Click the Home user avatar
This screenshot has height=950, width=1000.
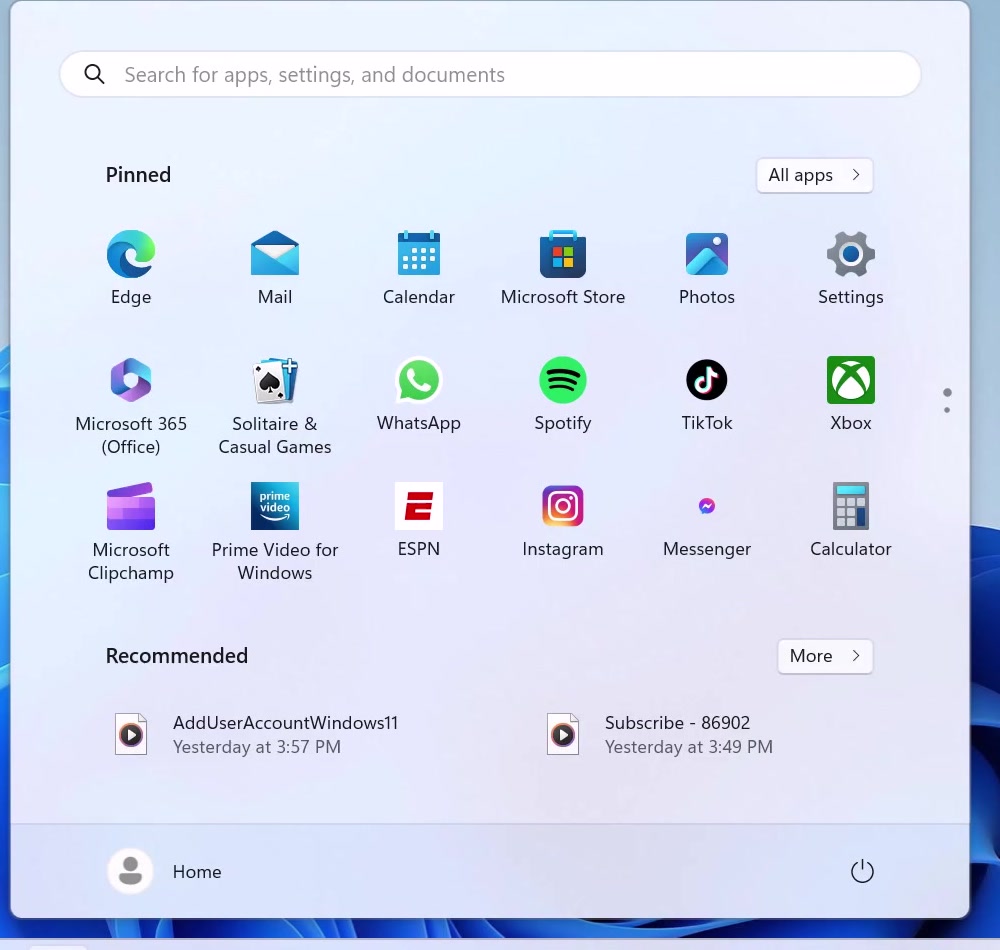[131, 872]
